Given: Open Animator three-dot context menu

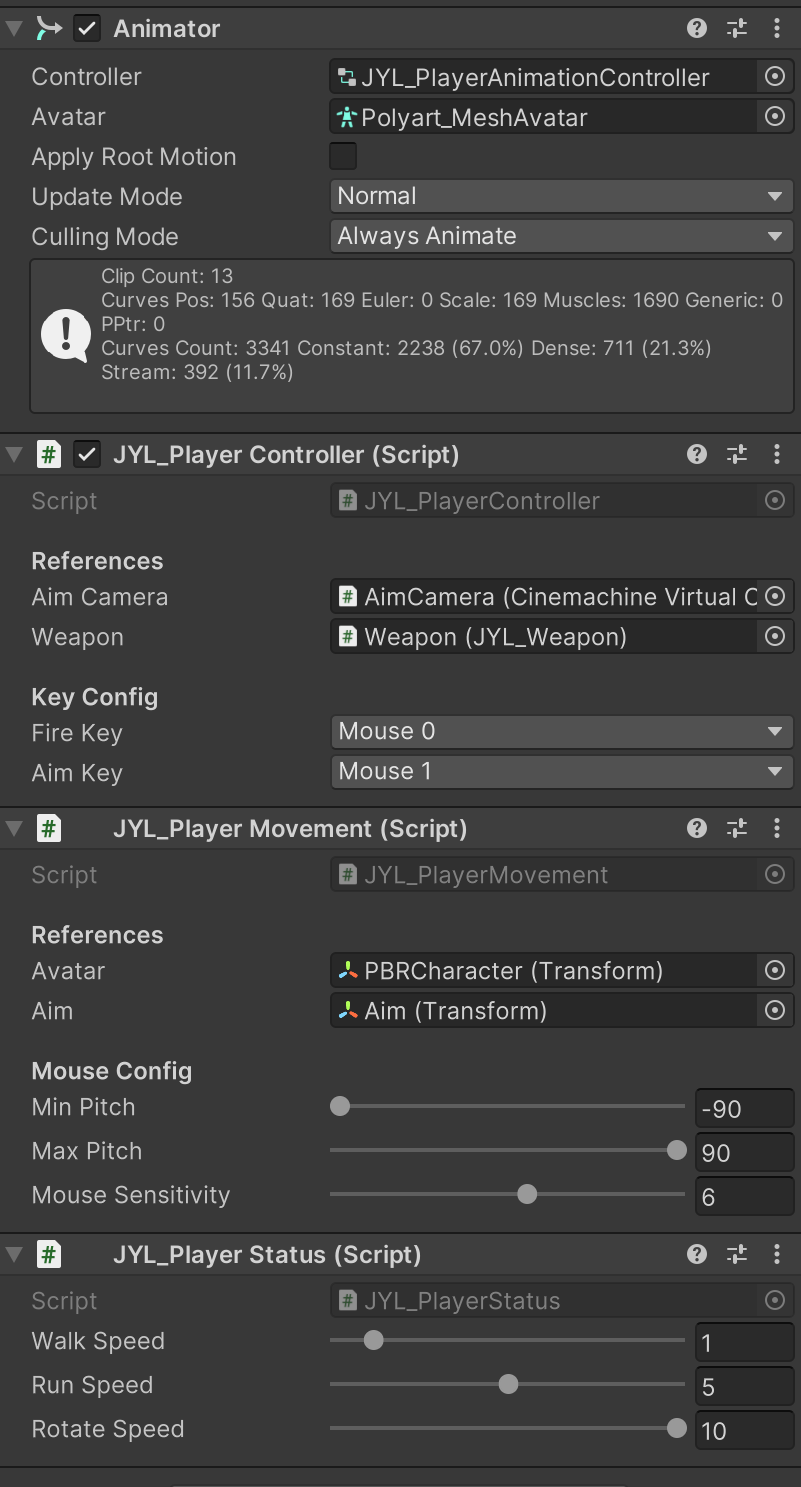Looking at the screenshot, I should [x=777, y=29].
